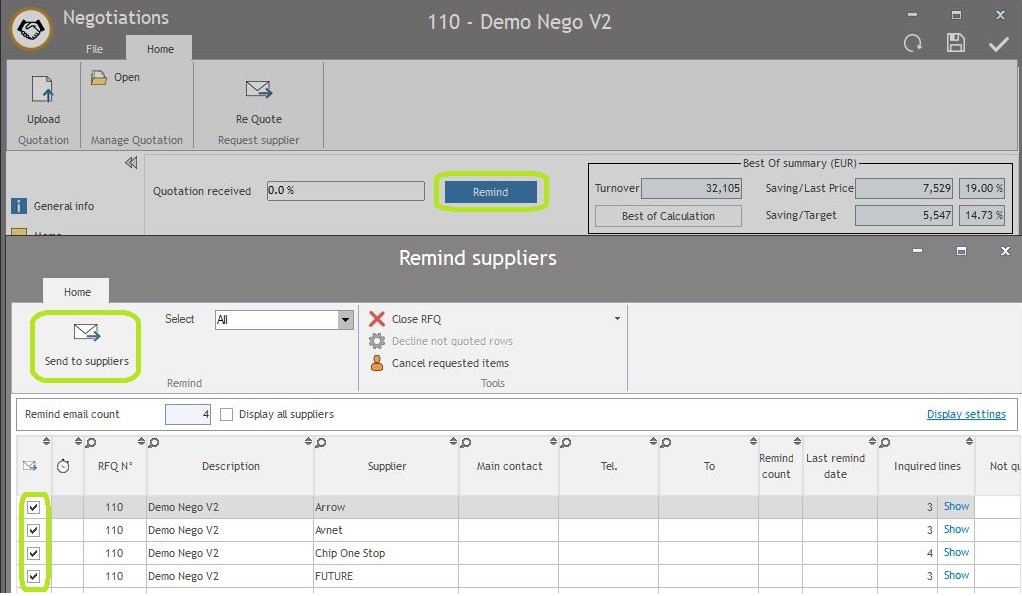
Task: Open the Select dropdown showing All
Action: [345, 320]
